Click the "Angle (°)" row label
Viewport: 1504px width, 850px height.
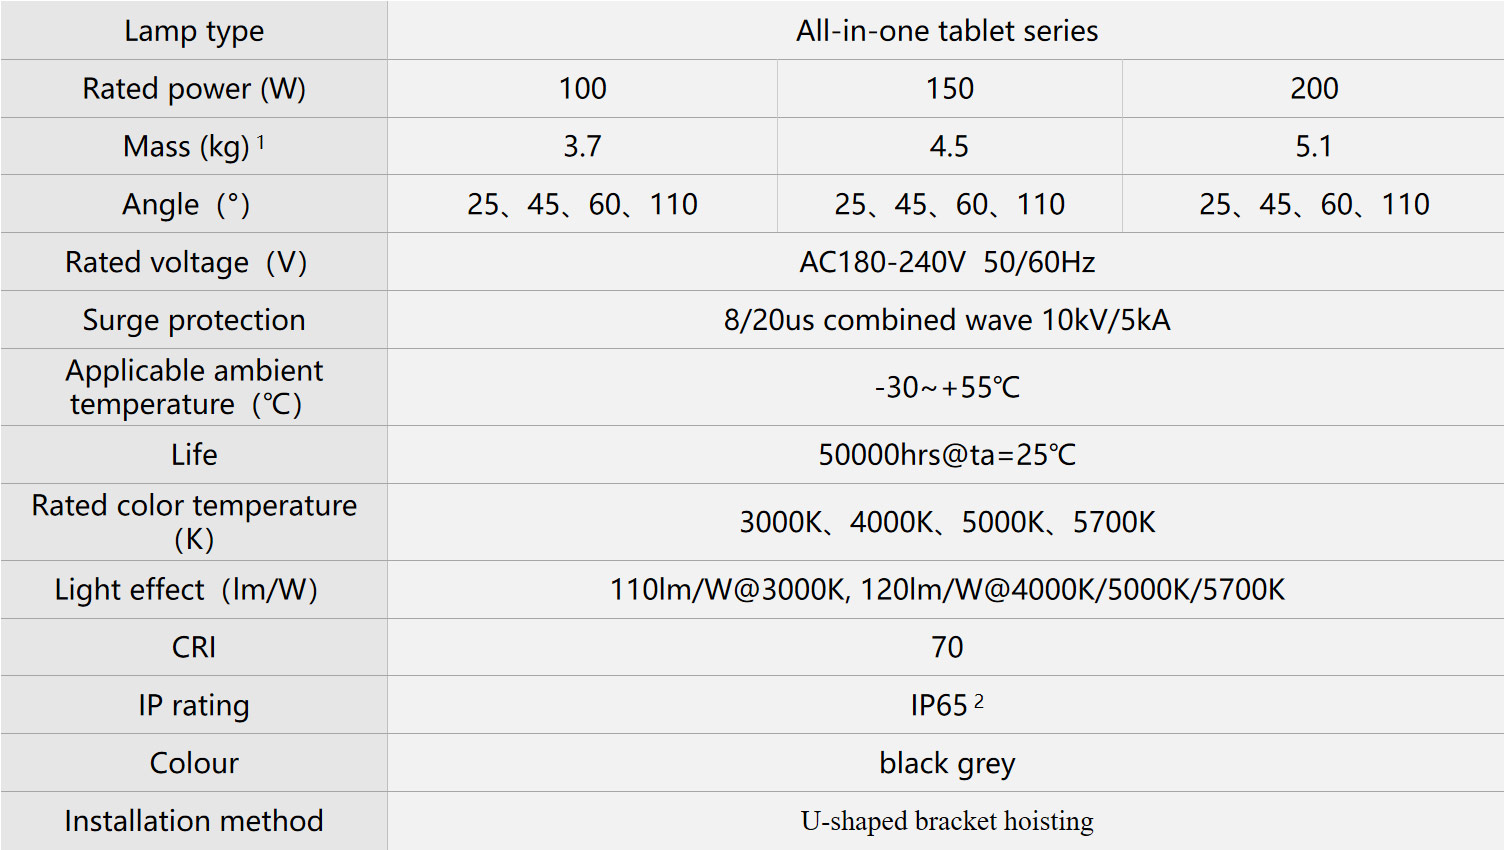(186, 205)
